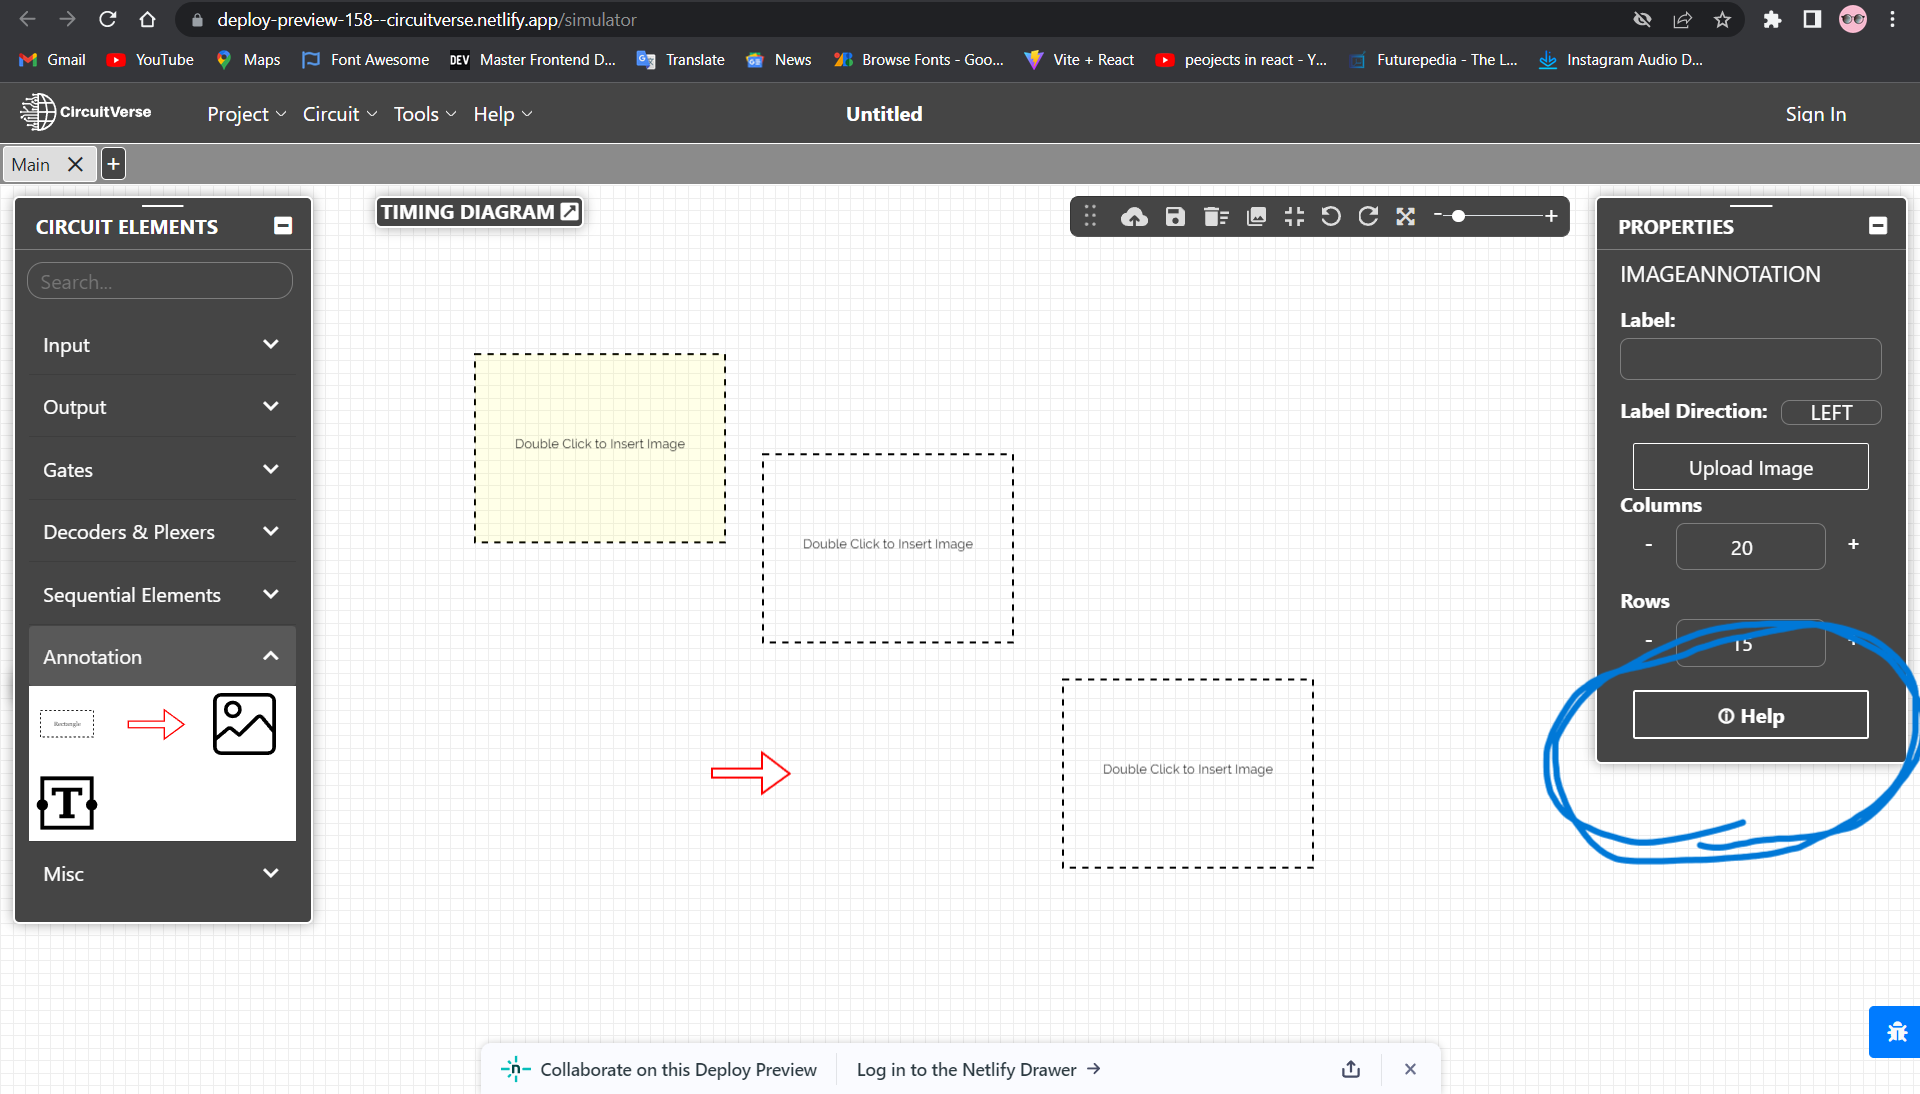1920x1094 pixels.
Task: Click the undo icon in quick toolbar
Action: click(1331, 217)
